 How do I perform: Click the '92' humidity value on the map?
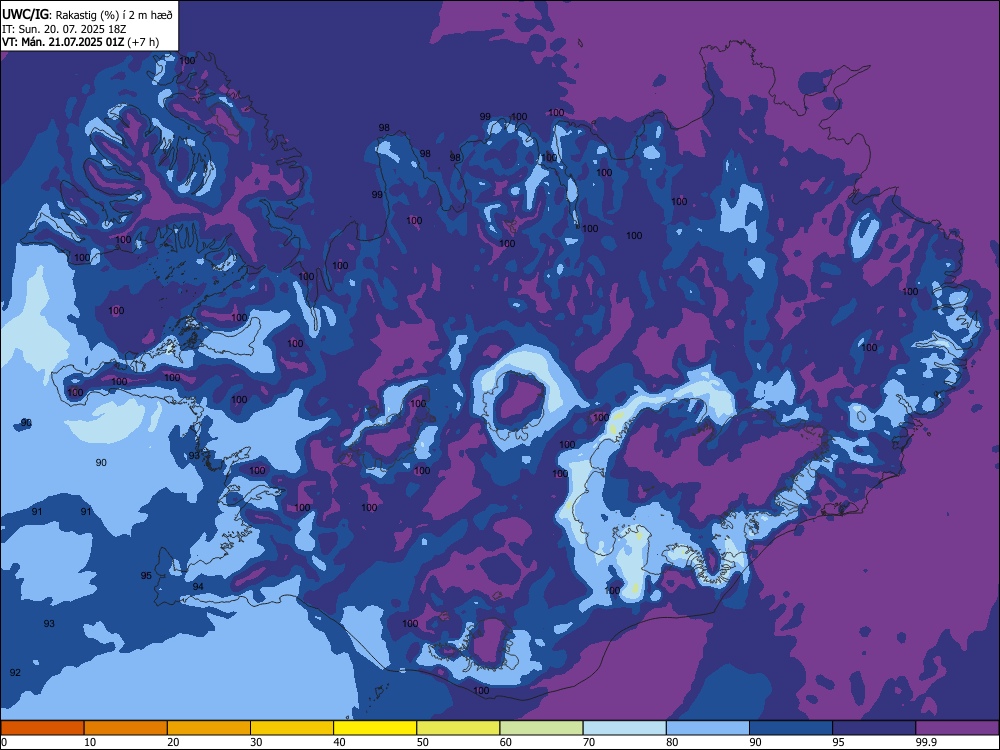point(15,672)
